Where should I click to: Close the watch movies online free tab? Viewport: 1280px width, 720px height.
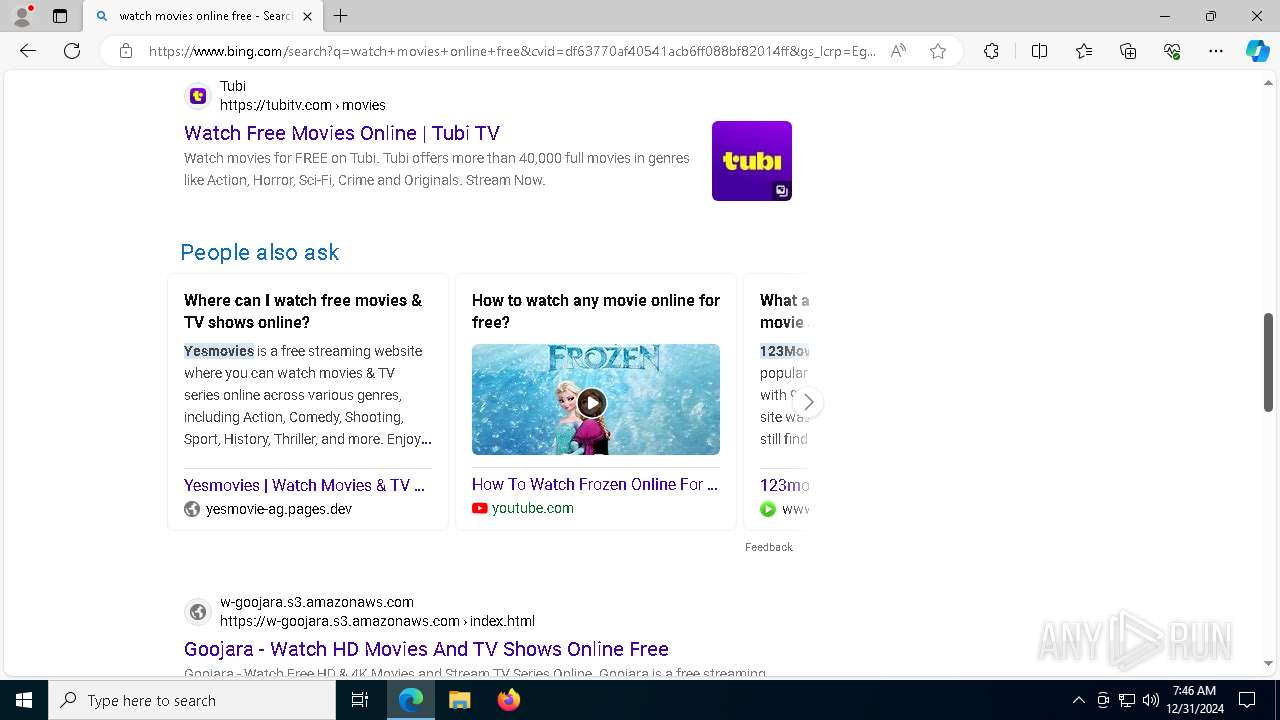[x=307, y=16]
